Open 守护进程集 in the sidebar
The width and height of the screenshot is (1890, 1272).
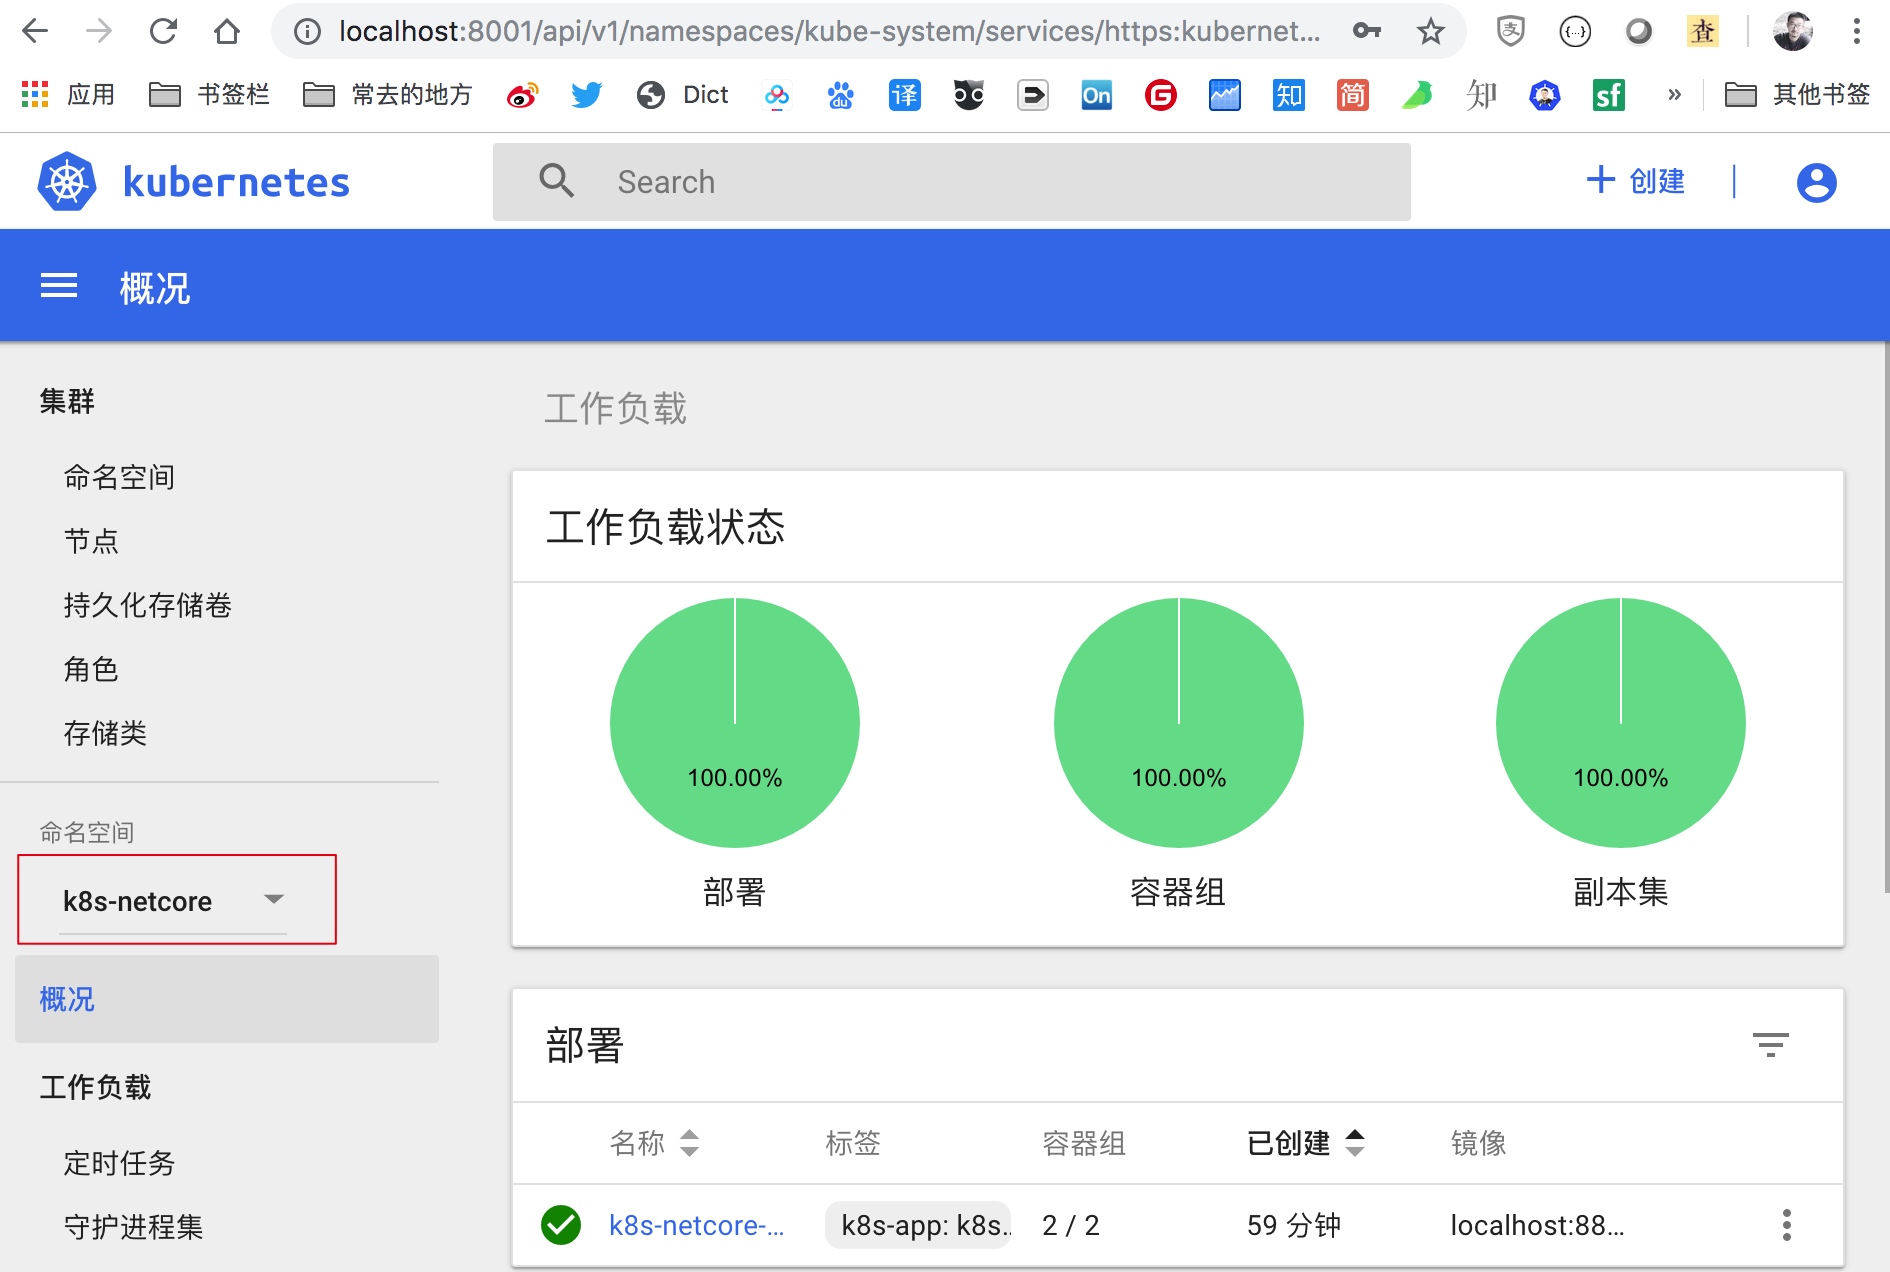click(x=133, y=1227)
